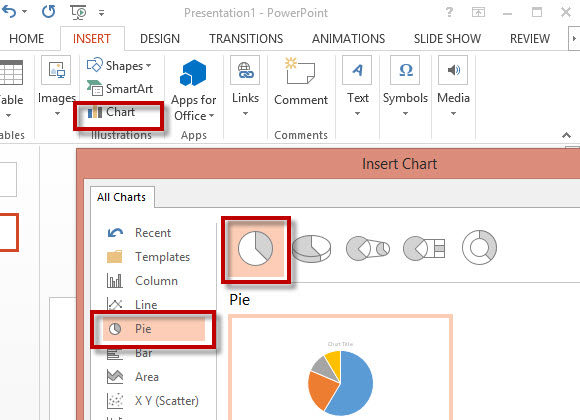The height and width of the screenshot is (420, 580).
Task: Go to the TRANSITIONS tab
Action: (246, 38)
